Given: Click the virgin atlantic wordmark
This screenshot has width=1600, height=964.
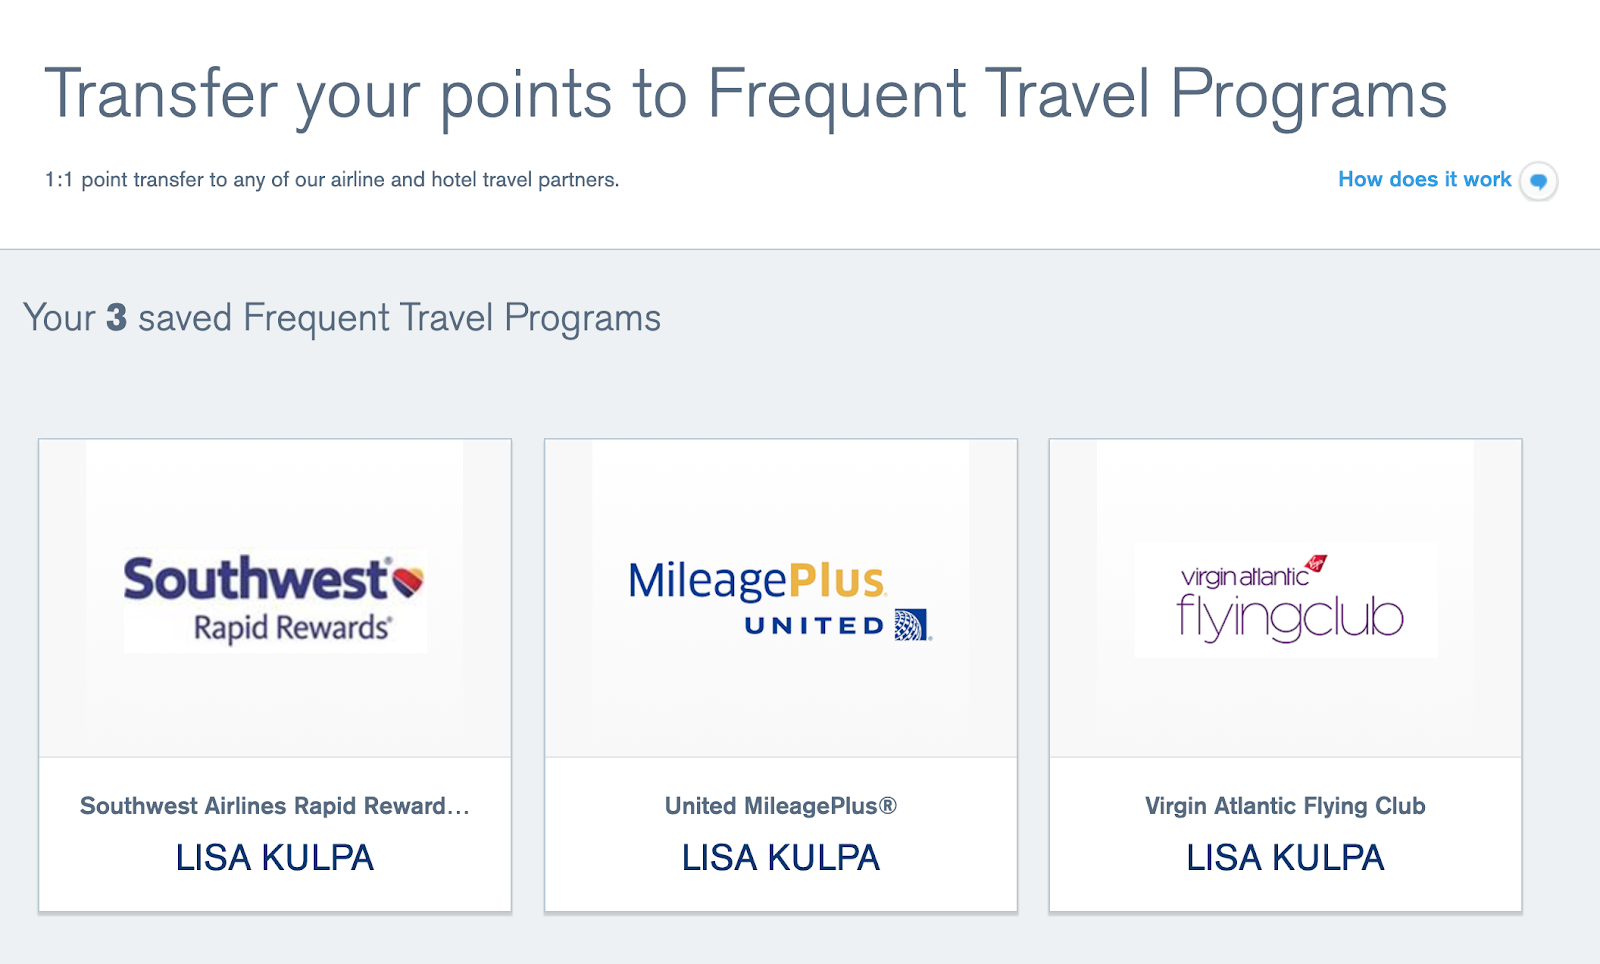Looking at the screenshot, I should [x=1244, y=577].
